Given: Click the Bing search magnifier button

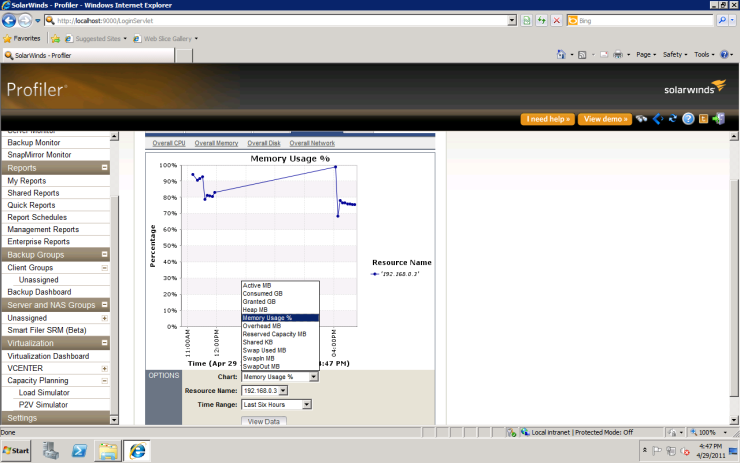Looking at the screenshot, I should [722, 20].
